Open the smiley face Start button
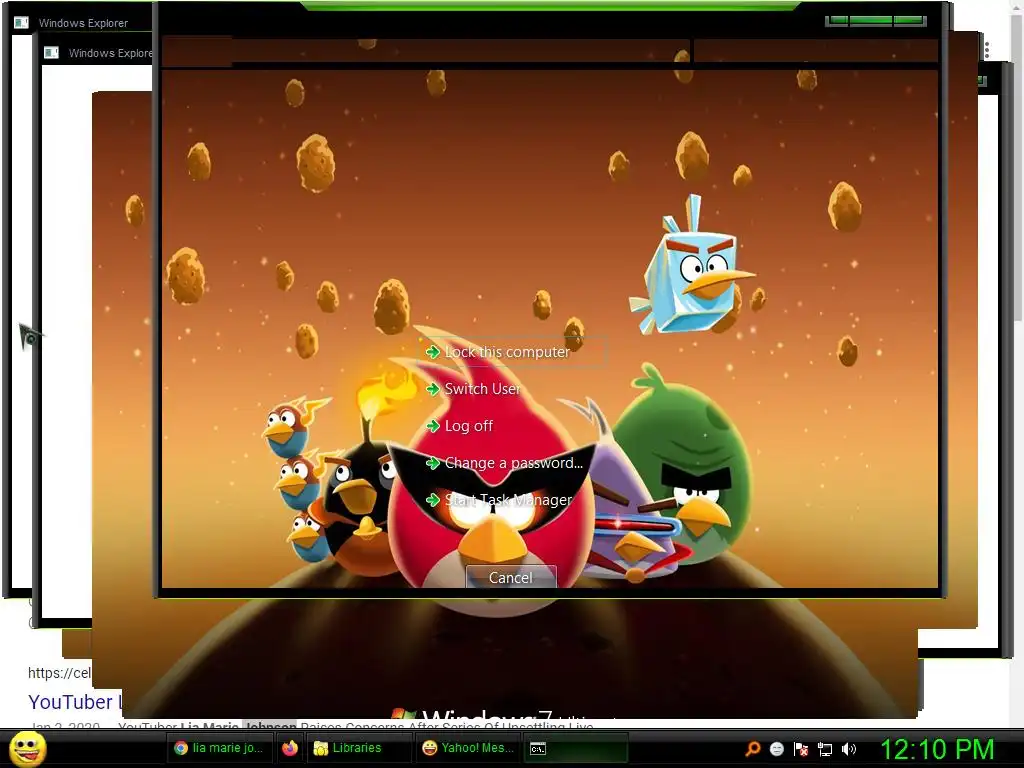Screen dimensions: 1024x768 28,749
